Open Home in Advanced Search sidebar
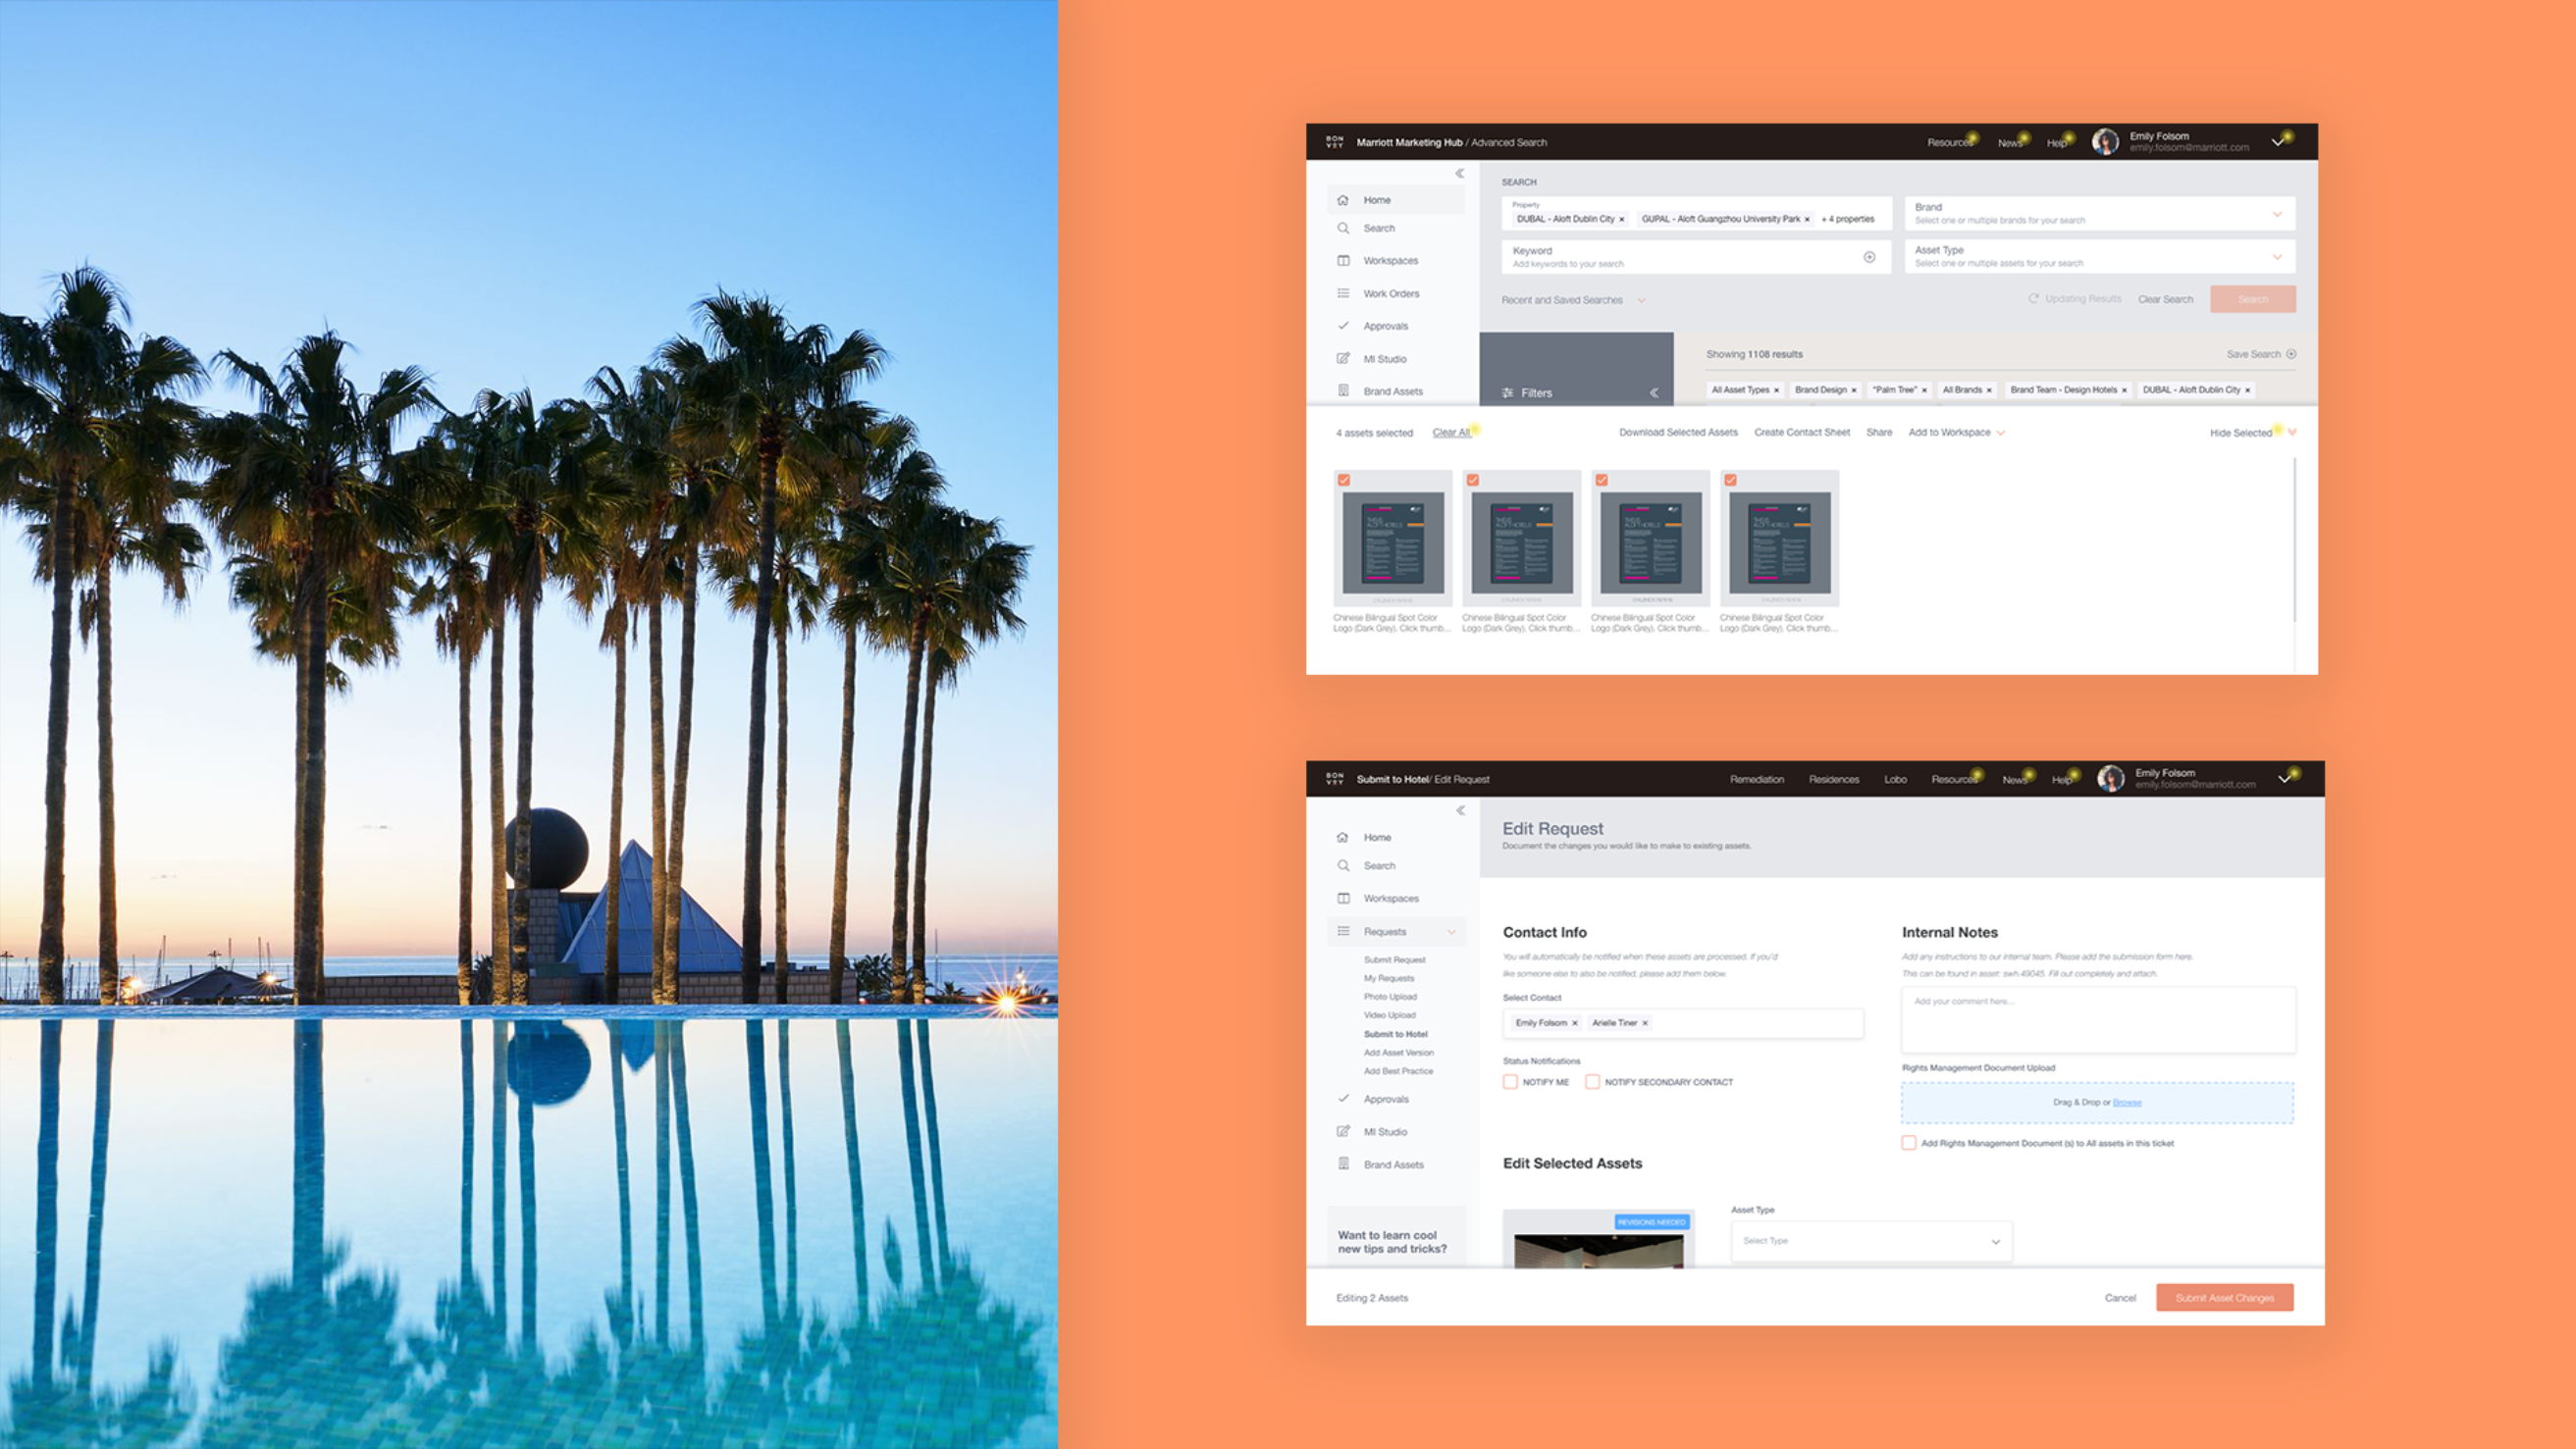This screenshot has height=1449, width=2576. (1396, 200)
